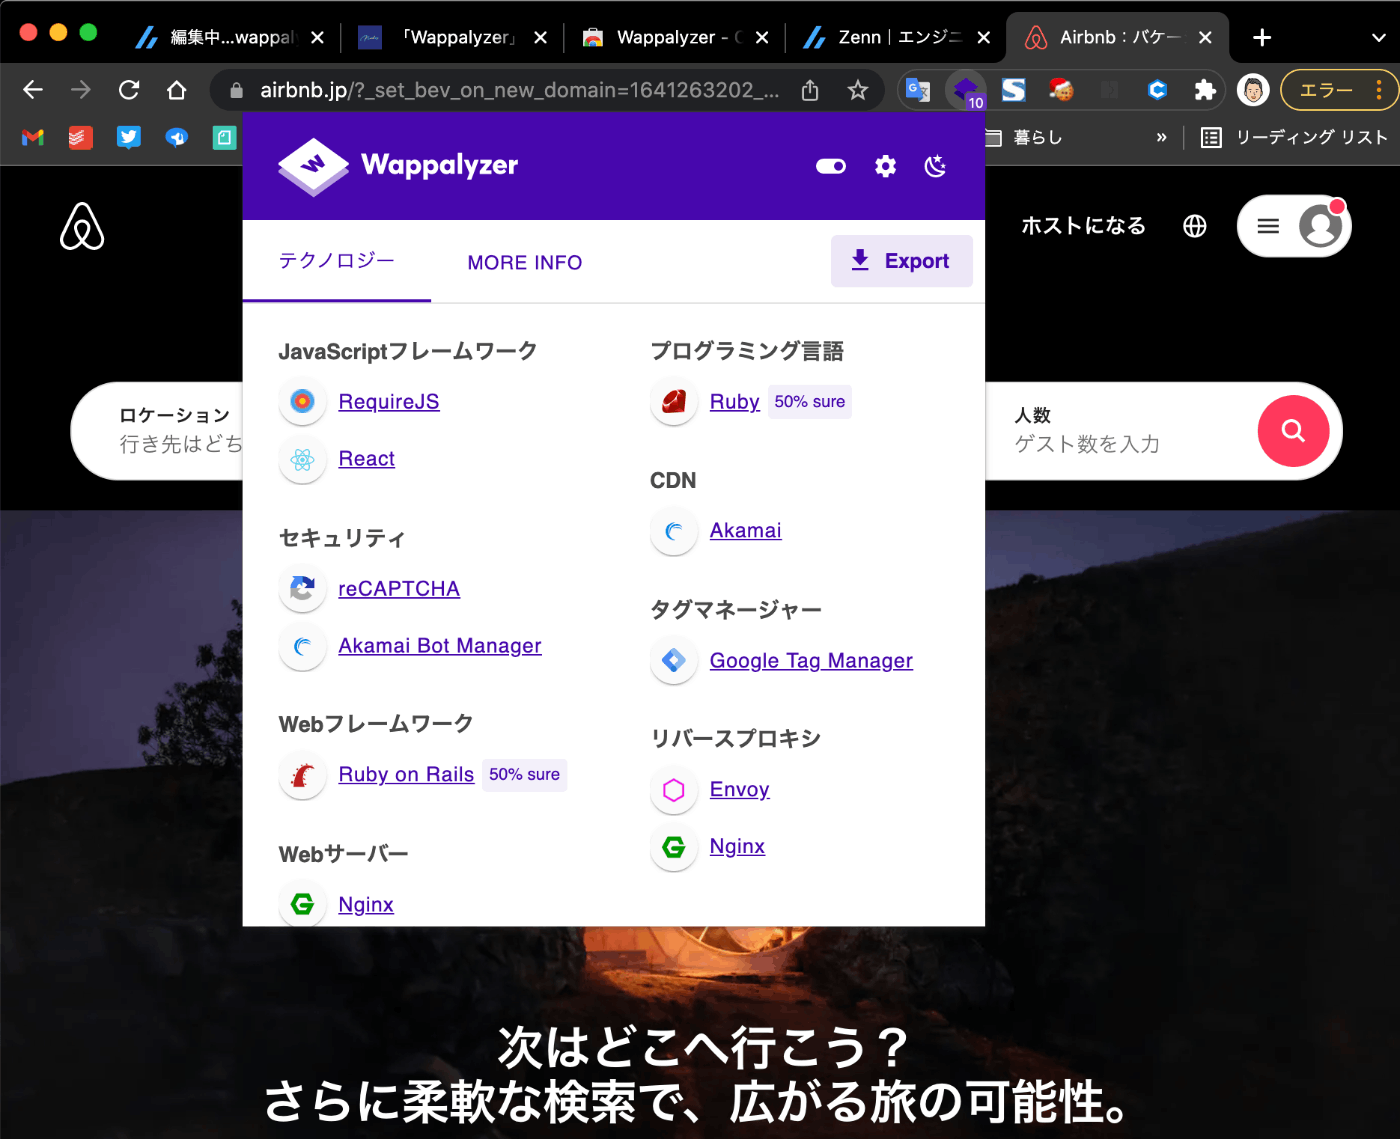This screenshot has width=1400, height=1139.
Task: Select the テクノロジー tab
Action: pos(337,261)
